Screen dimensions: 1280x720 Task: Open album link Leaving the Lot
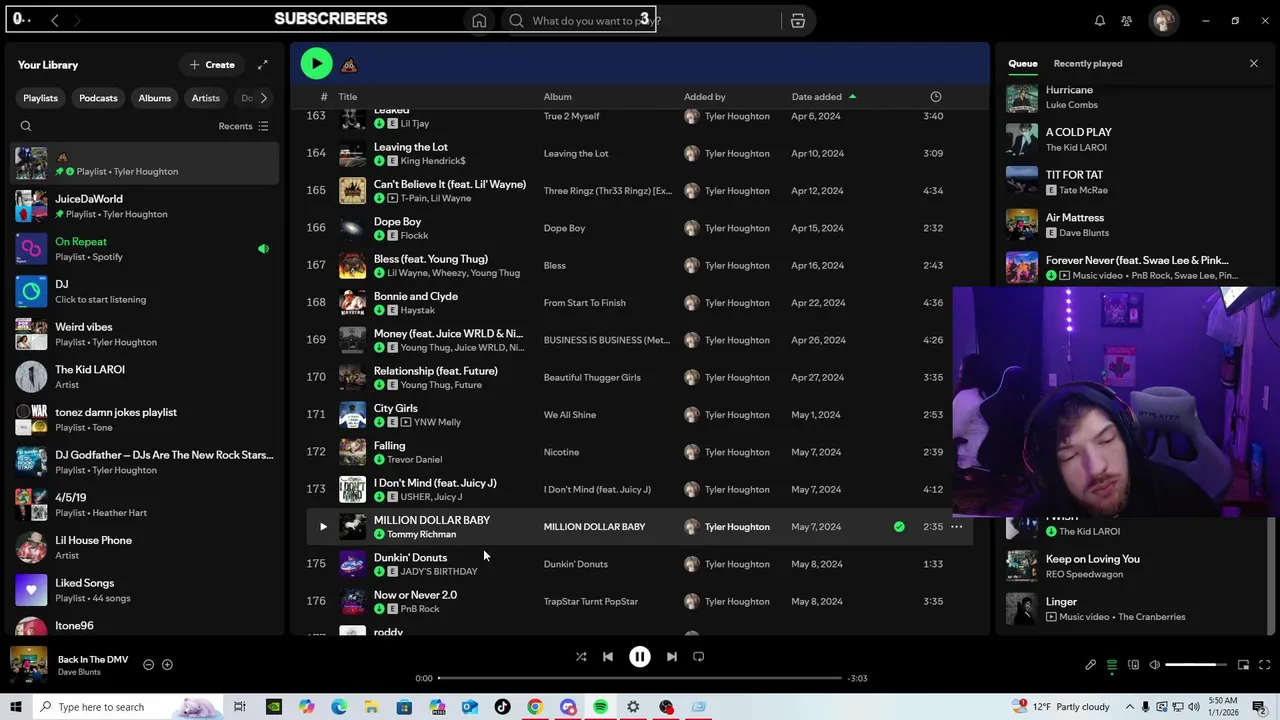[x=576, y=153]
